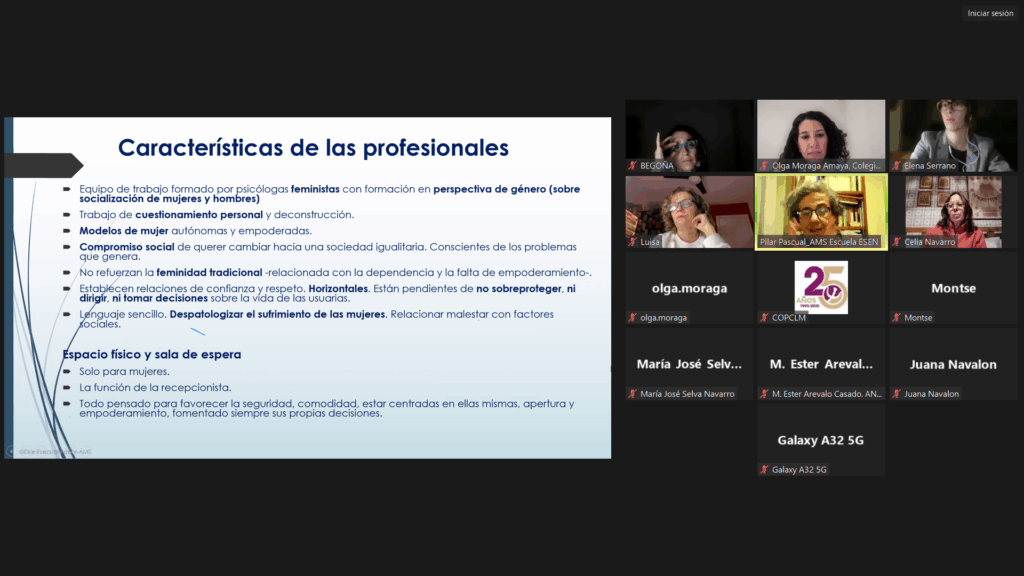Click muted mic icon beside Elena Serrano
This screenshot has width=1024, height=576.
point(896,166)
